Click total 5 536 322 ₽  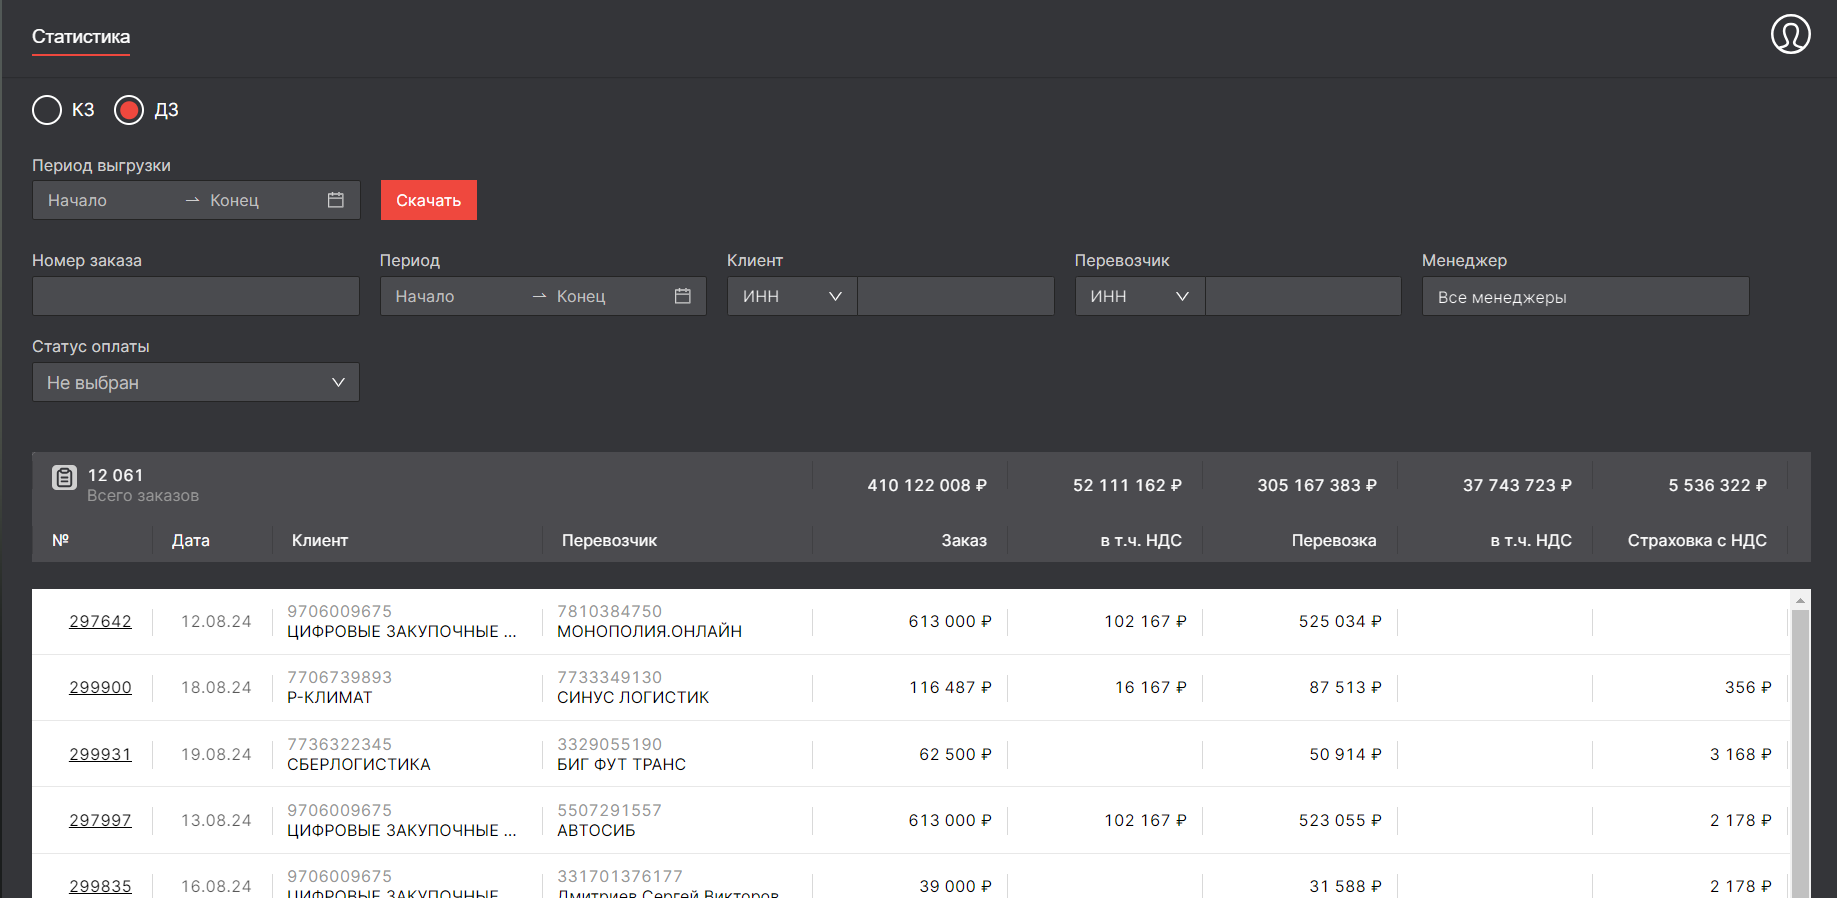1717,485
